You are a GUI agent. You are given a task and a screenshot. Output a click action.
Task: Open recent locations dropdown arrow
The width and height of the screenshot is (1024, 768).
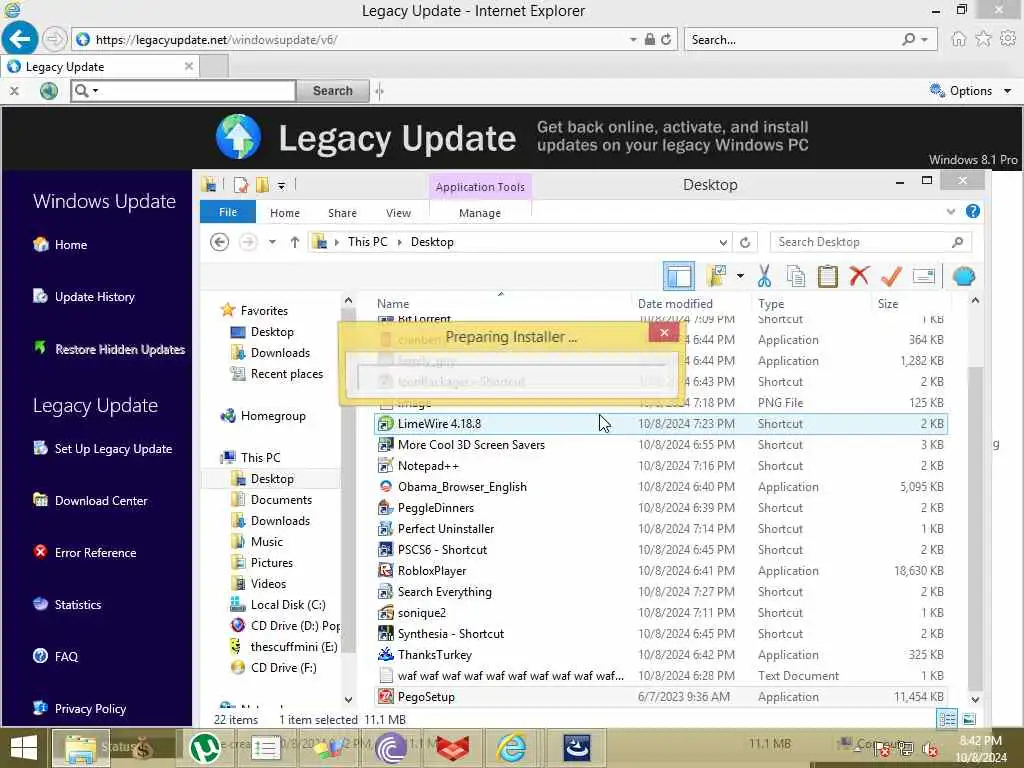tap(272, 242)
